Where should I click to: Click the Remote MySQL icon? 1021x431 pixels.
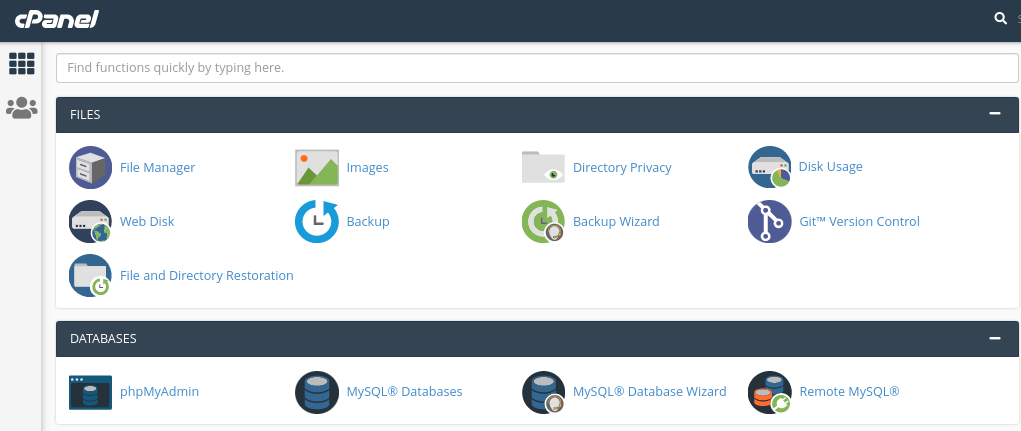coord(769,392)
